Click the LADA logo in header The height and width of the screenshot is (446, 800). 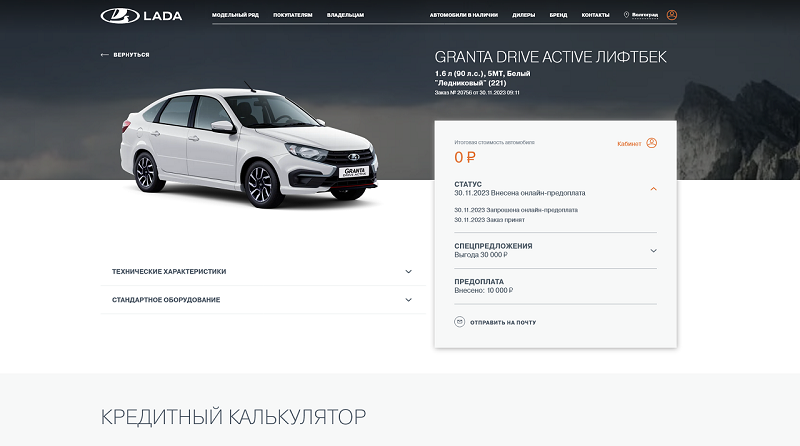coord(141,15)
